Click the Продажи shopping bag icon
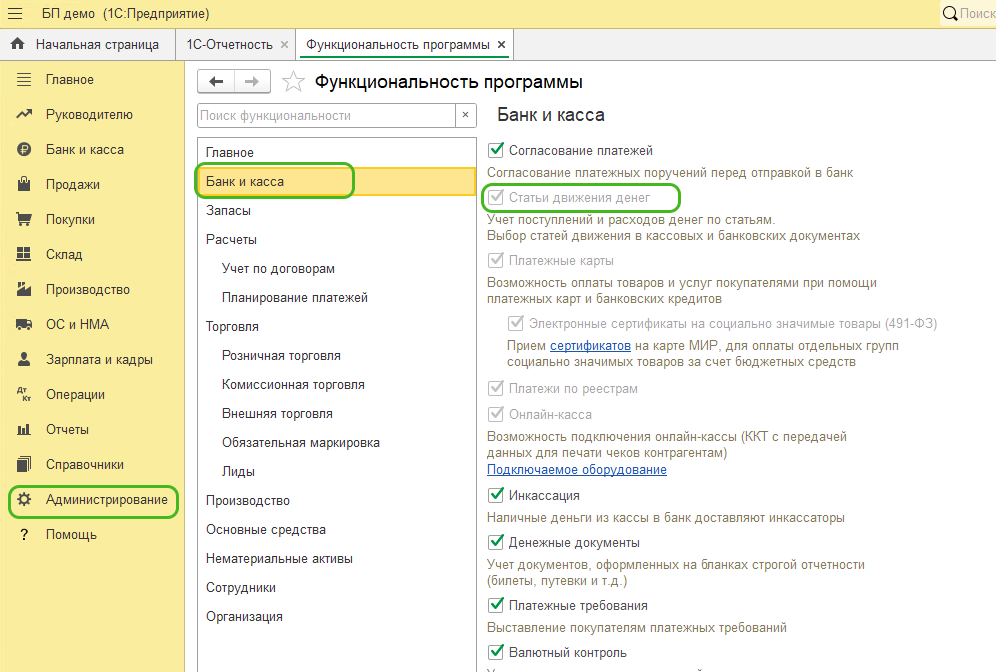 pos(25,185)
